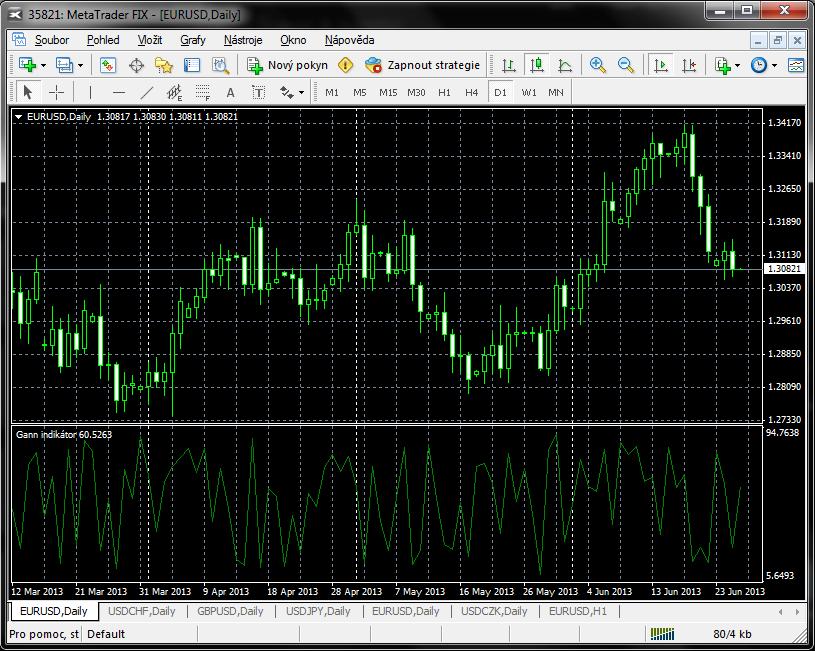Set timeframe to M15
Screen dimensions: 815x651
click(x=388, y=93)
